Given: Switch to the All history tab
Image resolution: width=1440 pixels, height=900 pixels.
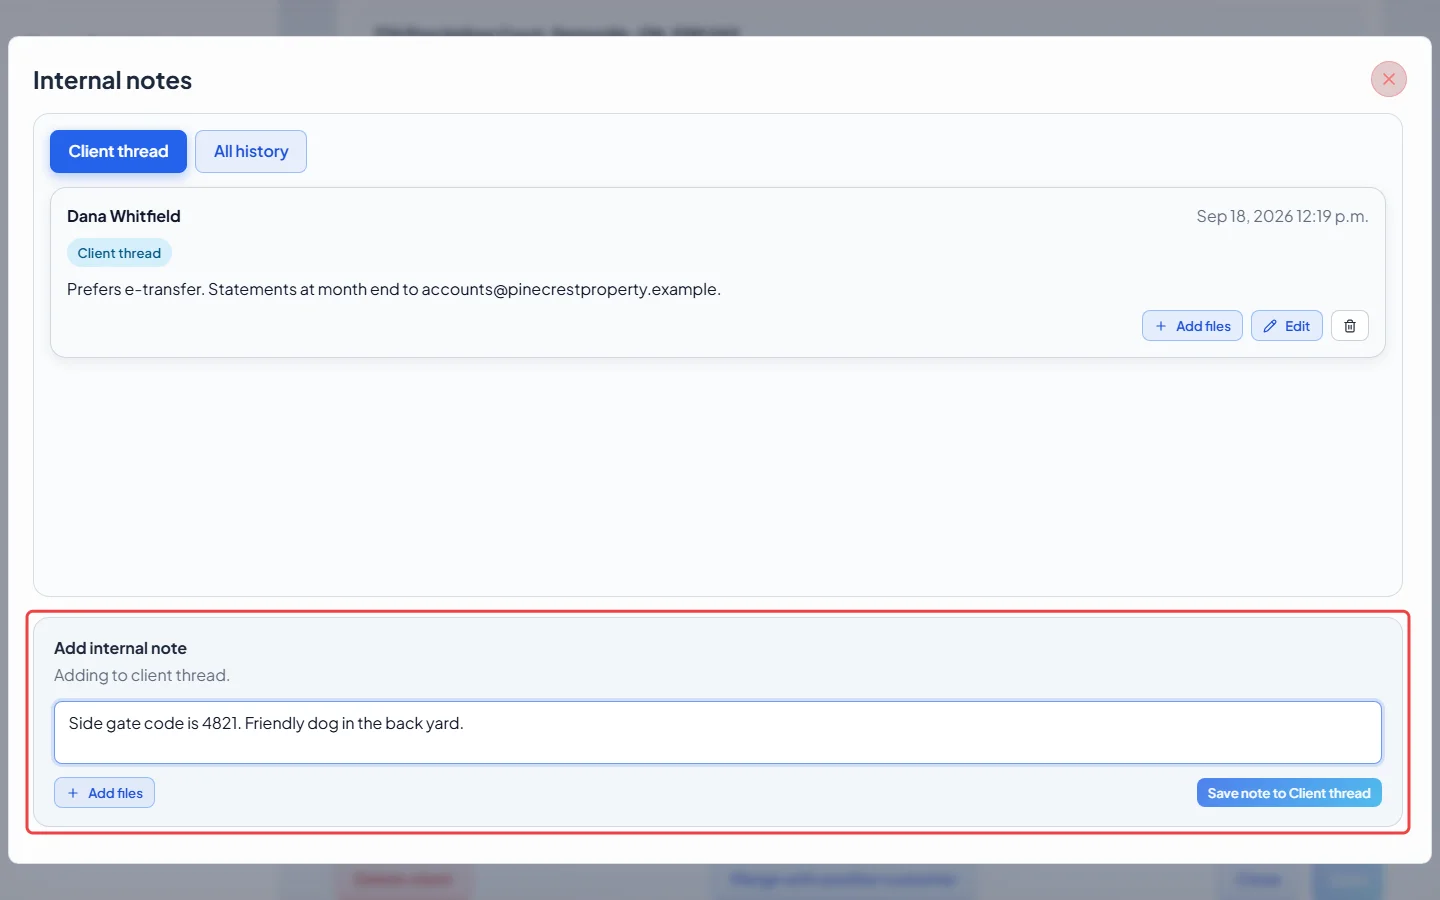Looking at the screenshot, I should coord(251,151).
